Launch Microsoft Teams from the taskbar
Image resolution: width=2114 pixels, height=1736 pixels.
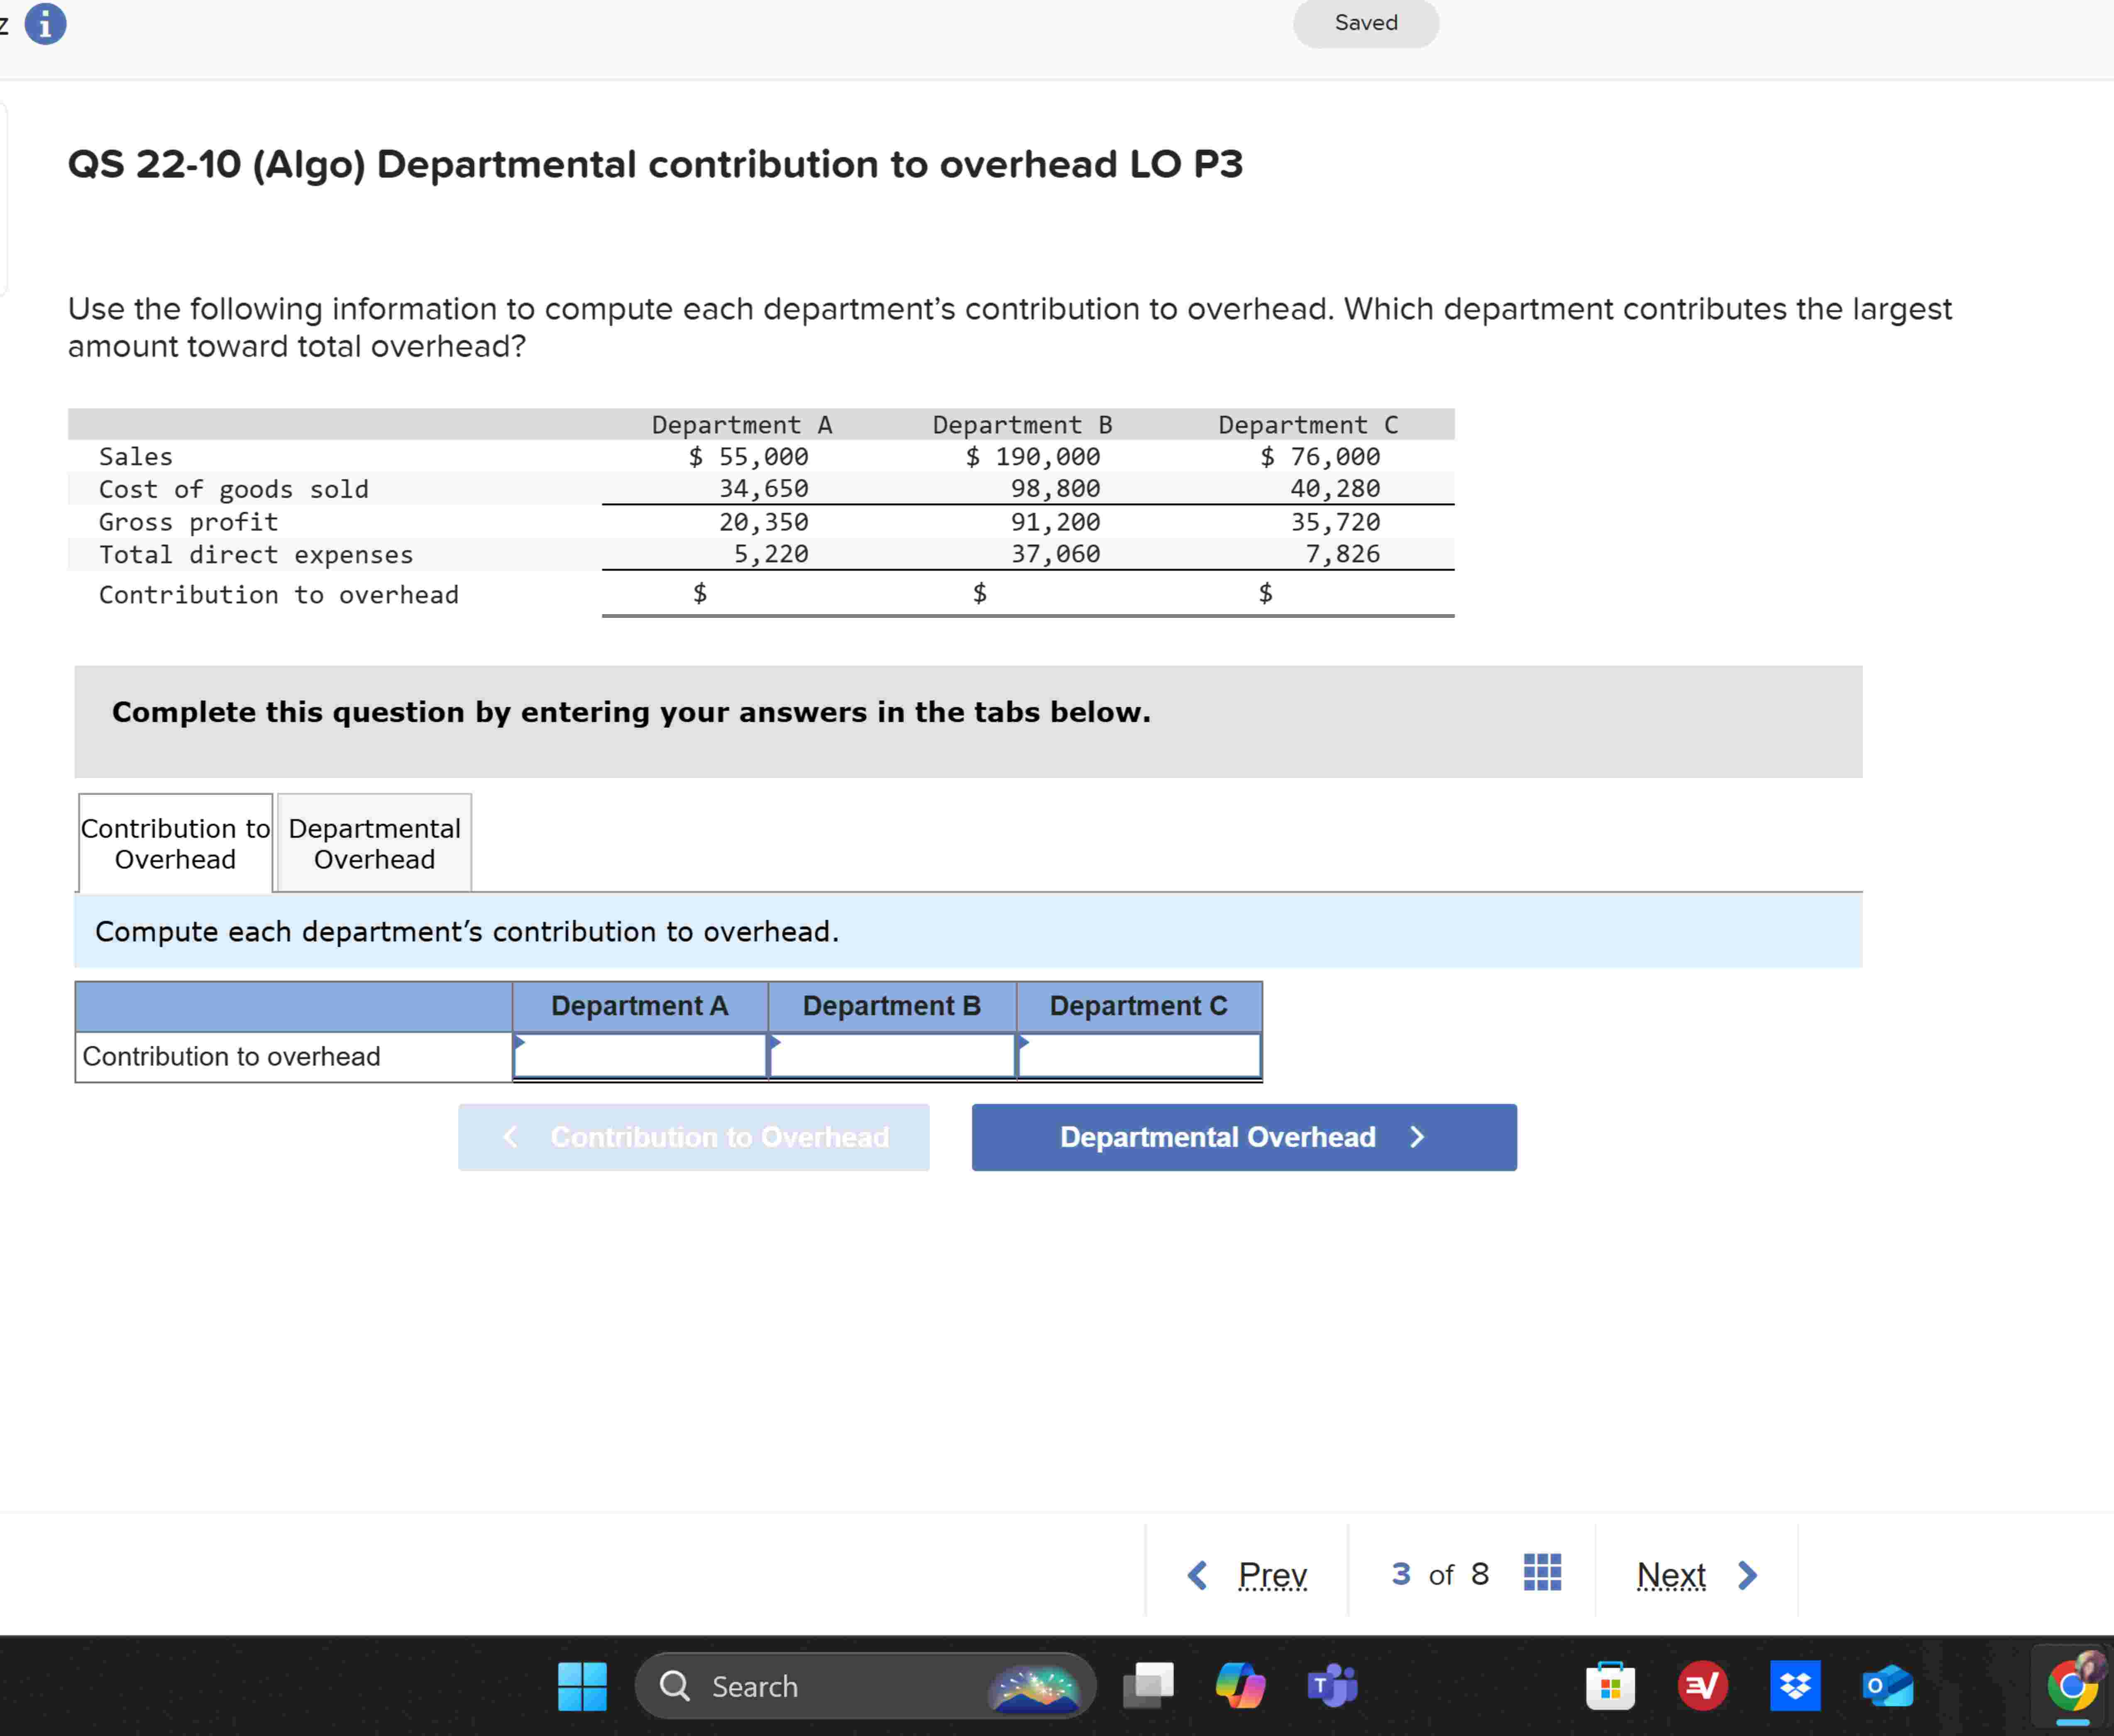point(1330,1686)
